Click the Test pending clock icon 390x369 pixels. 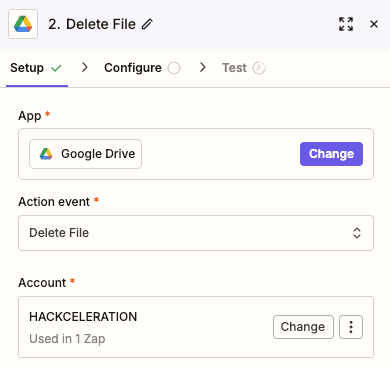coord(259,68)
